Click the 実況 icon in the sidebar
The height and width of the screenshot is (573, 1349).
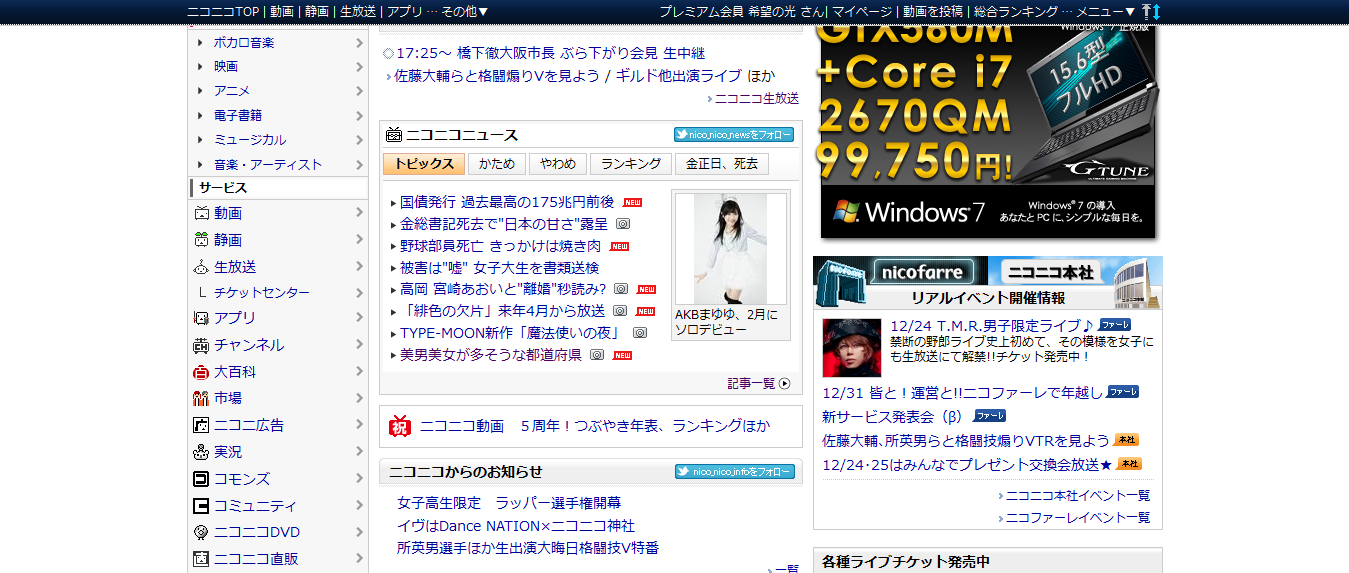[201, 452]
